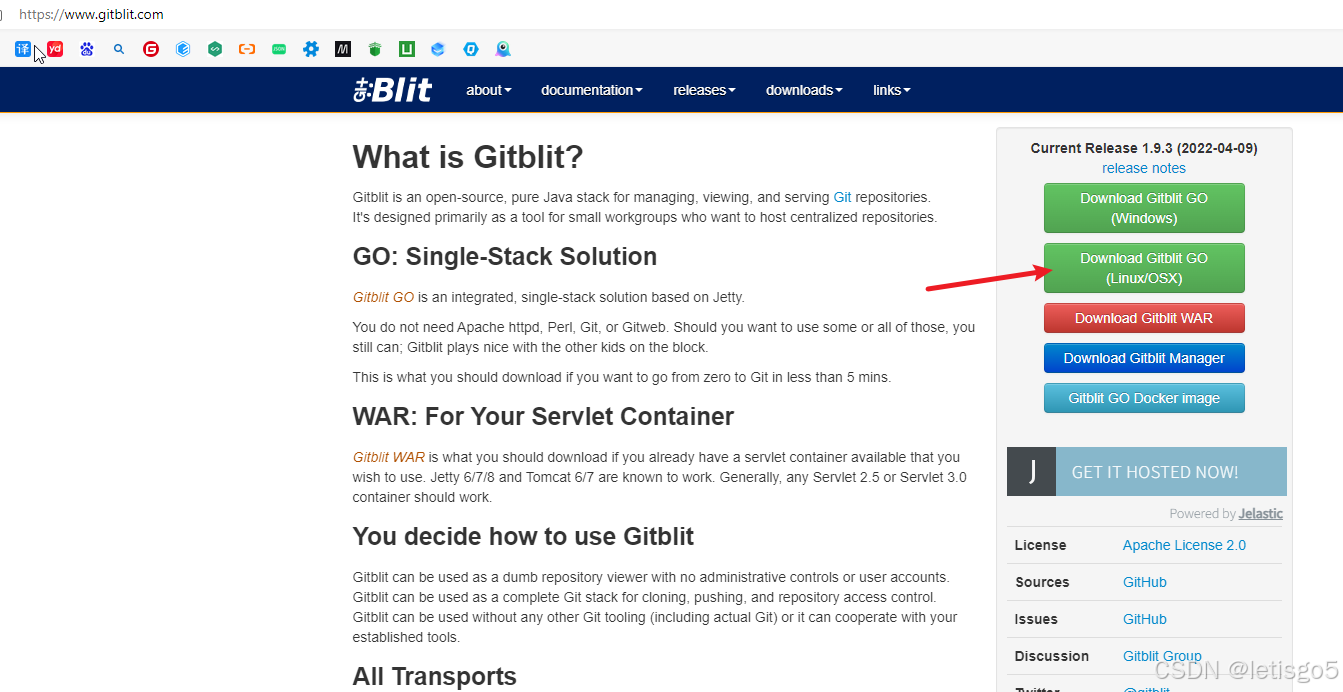Open the downloads dropdown menu
This screenshot has width=1343, height=692.
[804, 90]
